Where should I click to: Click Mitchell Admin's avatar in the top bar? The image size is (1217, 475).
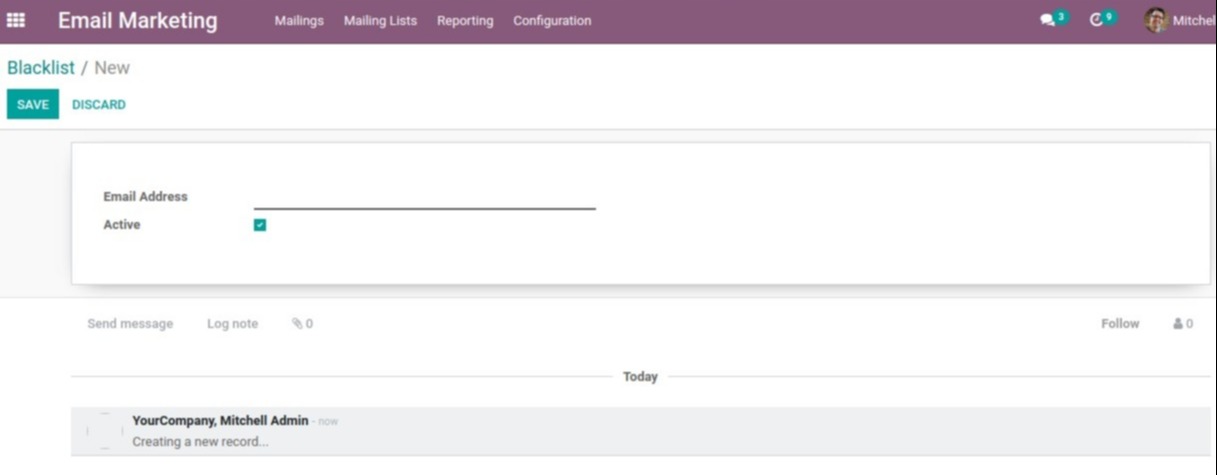(x=1156, y=20)
